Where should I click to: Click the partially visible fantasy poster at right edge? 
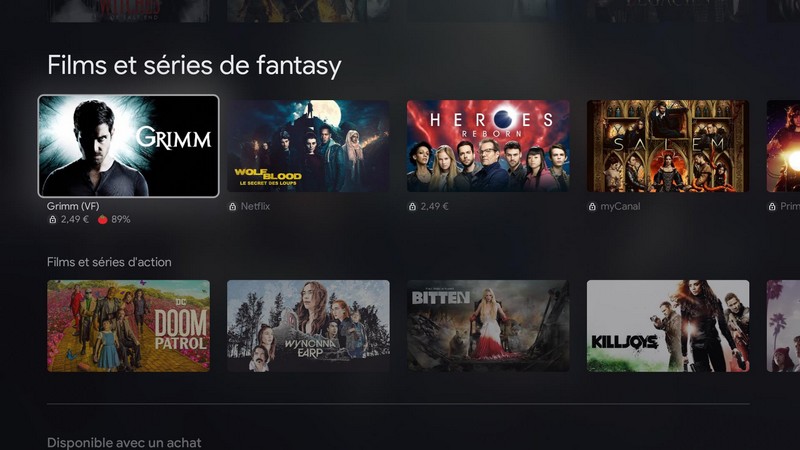coord(783,146)
